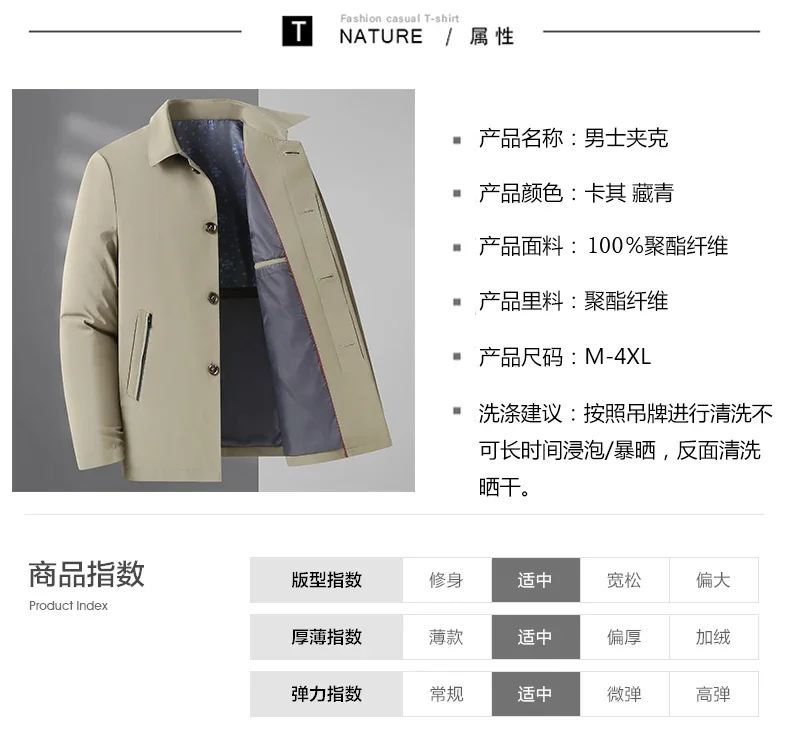Image resolution: width=790 pixels, height=737 pixels.
Task: Select 偏厚 thickness option
Action: [x=624, y=637]
